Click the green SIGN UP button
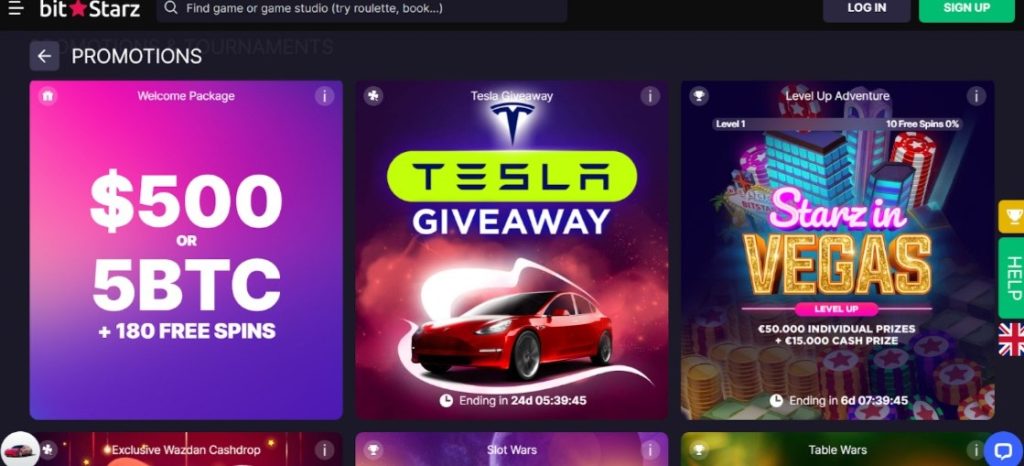The height and width of the screenshot is (466, 1024). pyautogui.click(x=967, y=8)
